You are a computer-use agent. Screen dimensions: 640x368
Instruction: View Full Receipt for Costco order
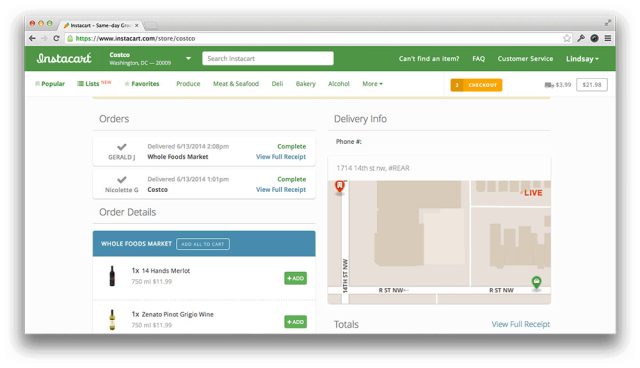click(281, 190)
